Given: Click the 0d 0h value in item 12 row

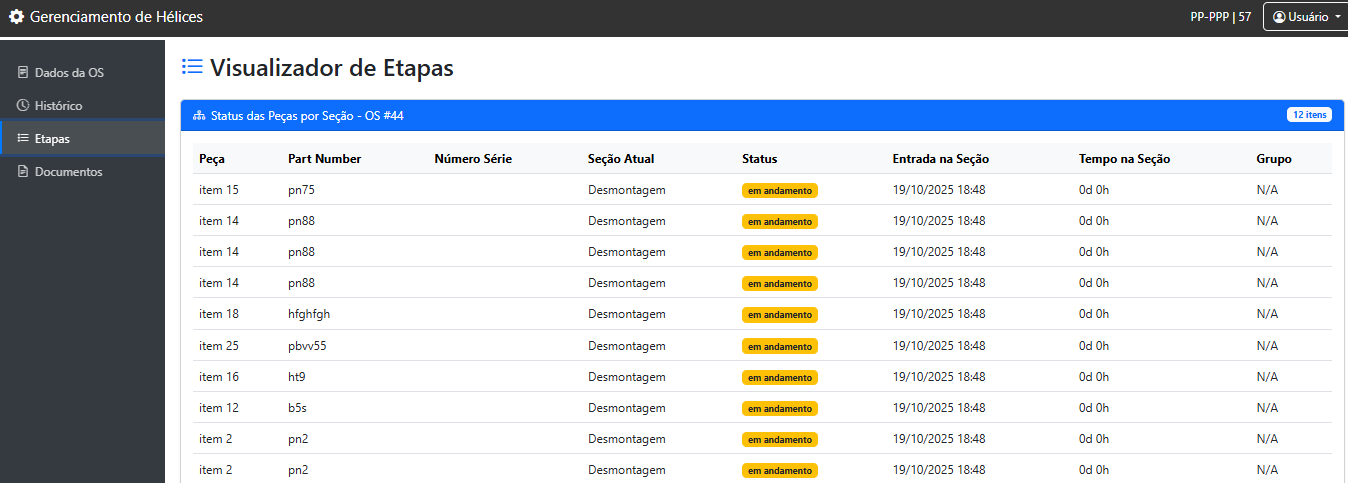Looking at the screenshot, I should [x=1094, y=407].
